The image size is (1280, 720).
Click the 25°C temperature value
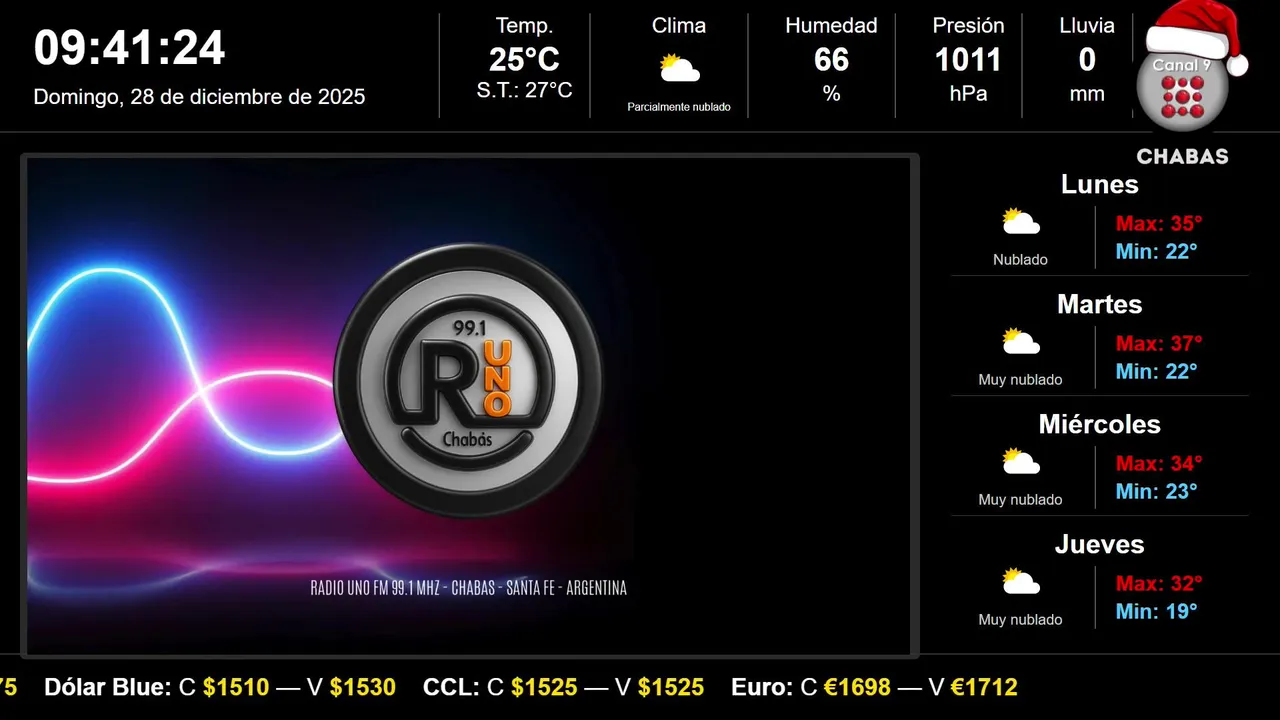524,60
